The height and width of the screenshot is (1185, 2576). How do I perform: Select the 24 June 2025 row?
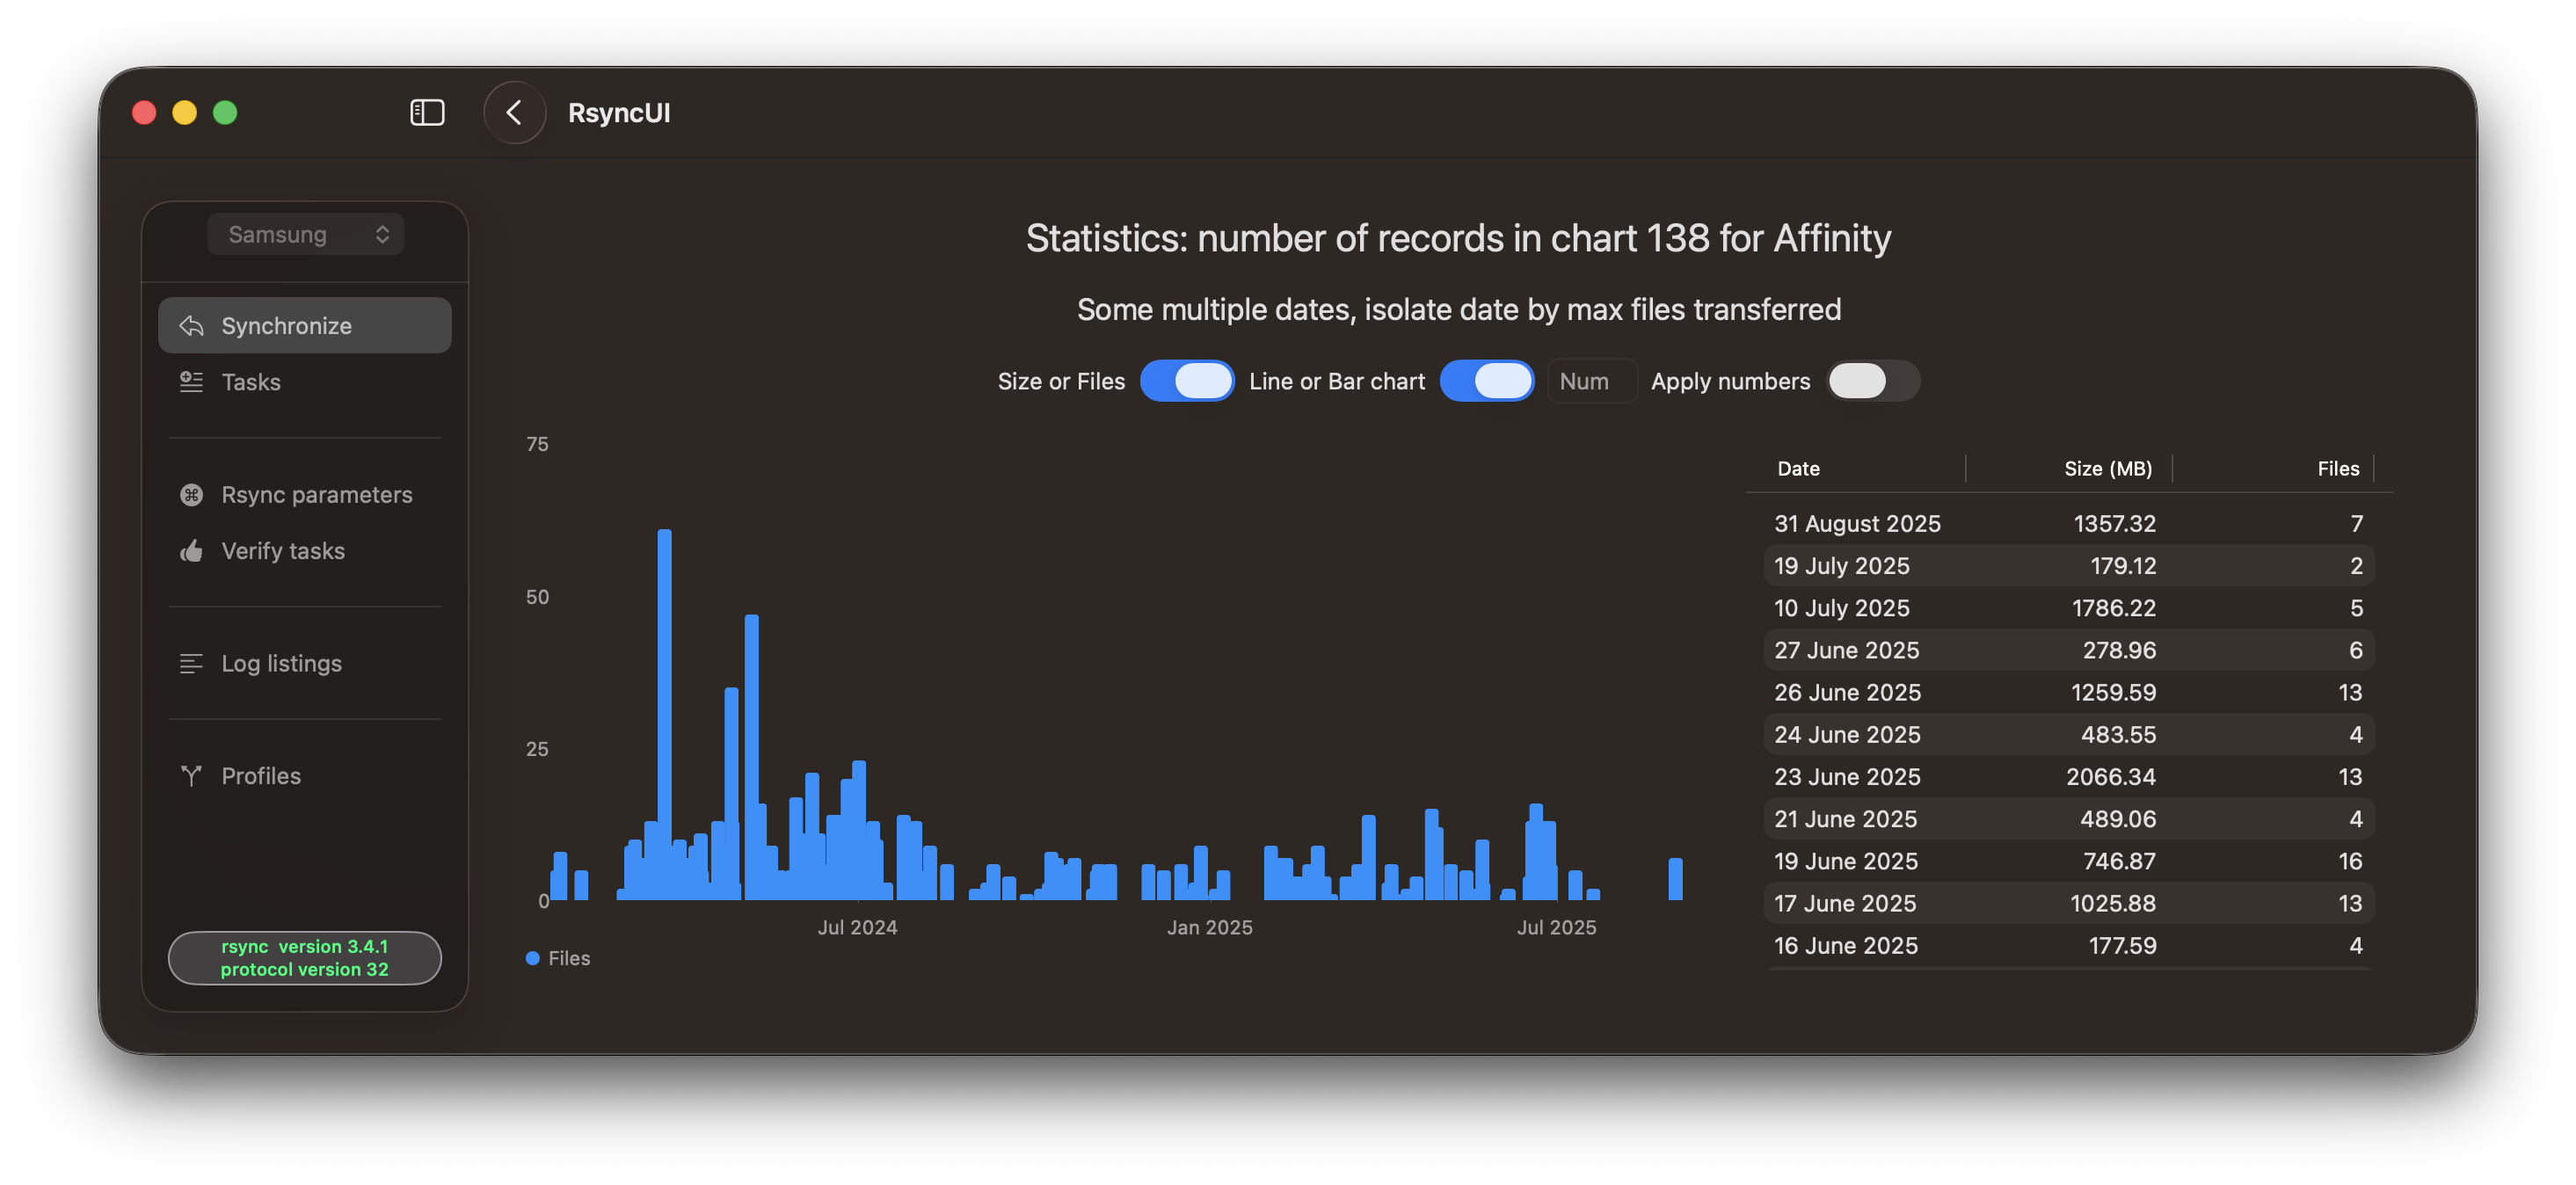[2069, 735]
